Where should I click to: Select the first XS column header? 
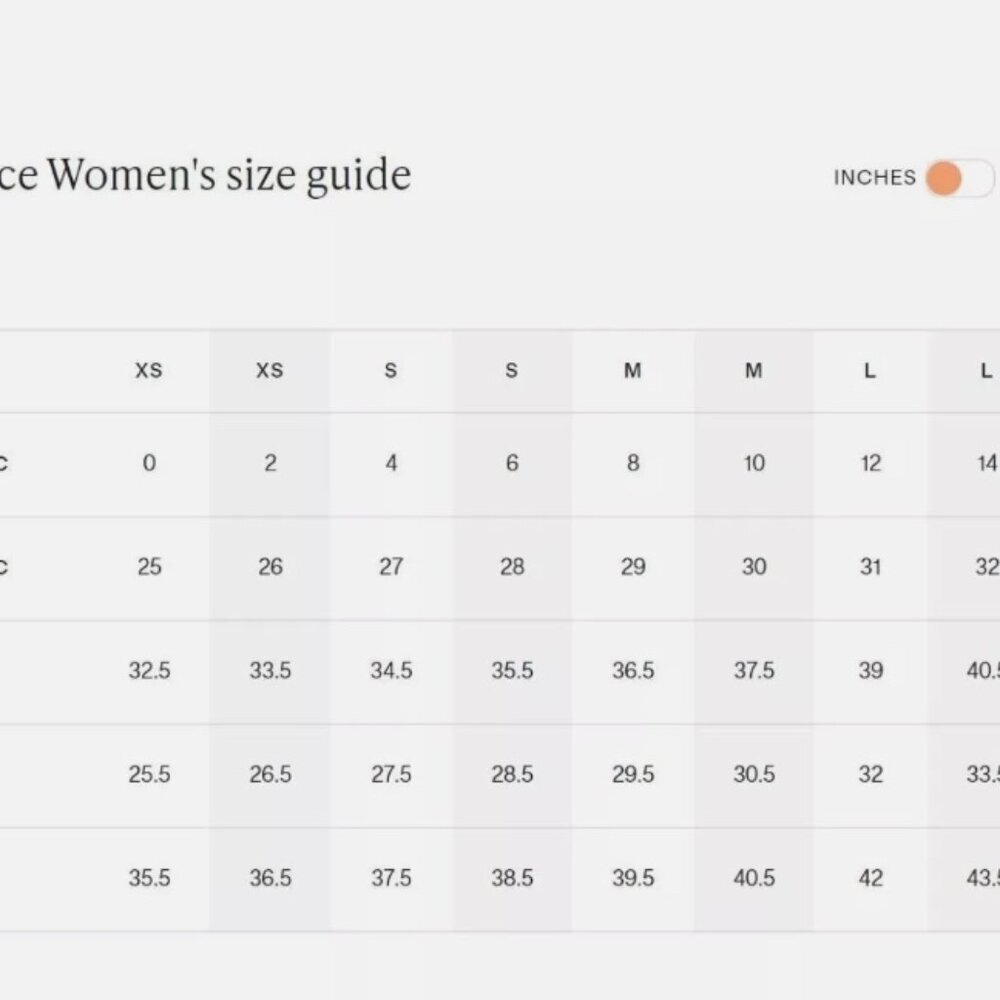click(149, 371)
